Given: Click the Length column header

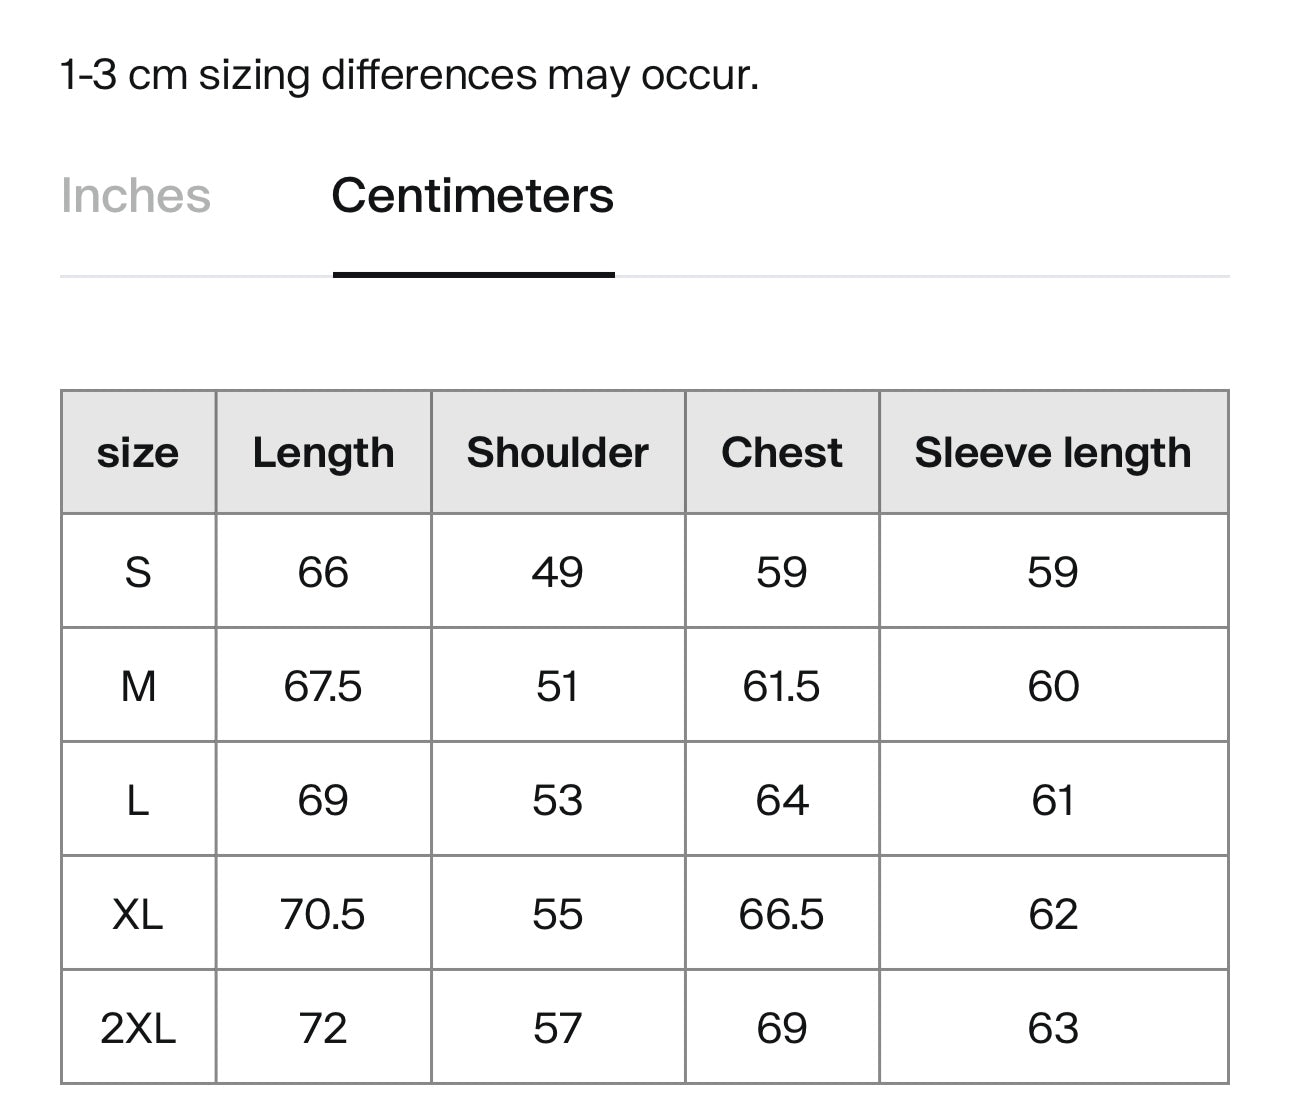Looking at the screenshot, I should pos(323,452).
